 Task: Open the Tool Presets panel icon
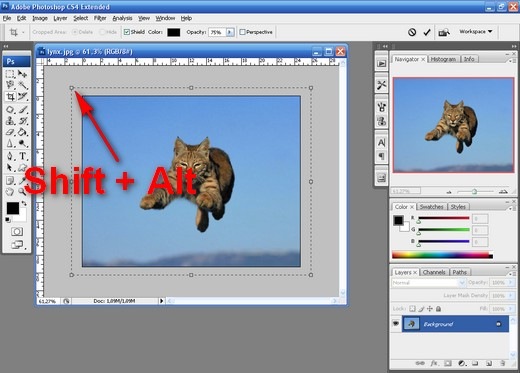click(x=381, y=85)
